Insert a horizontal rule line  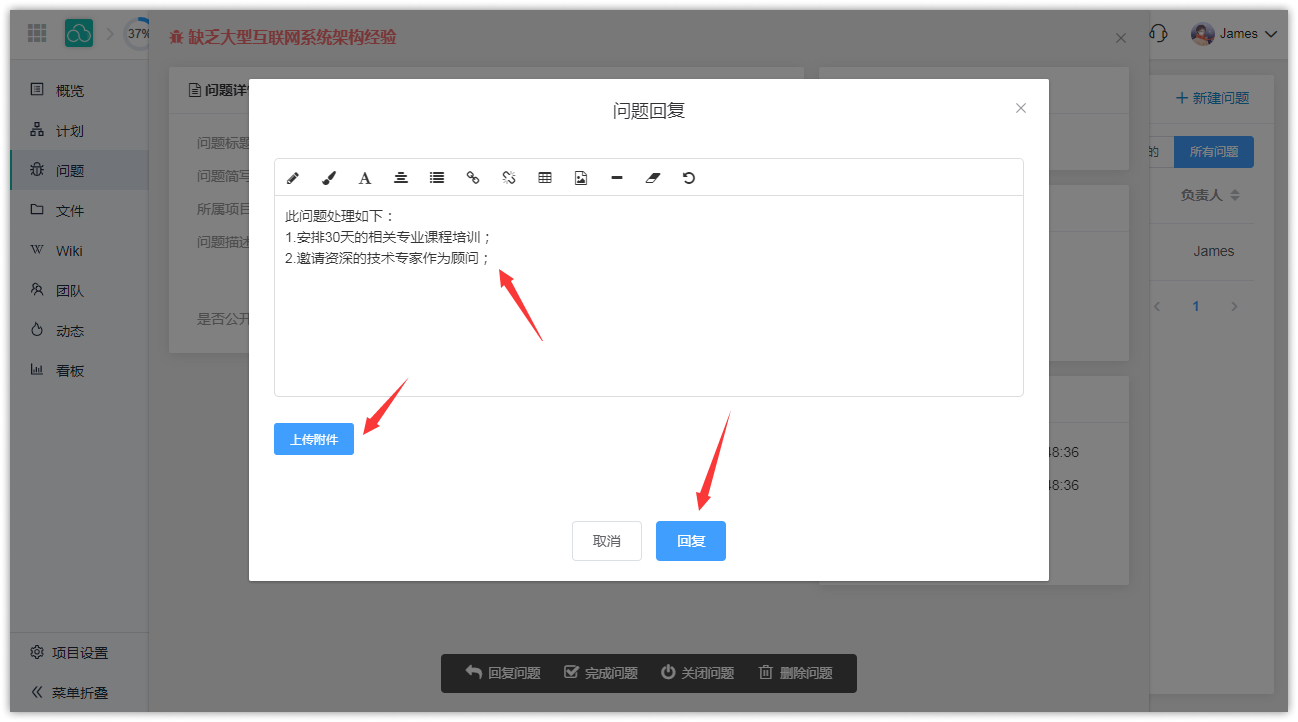617,178
